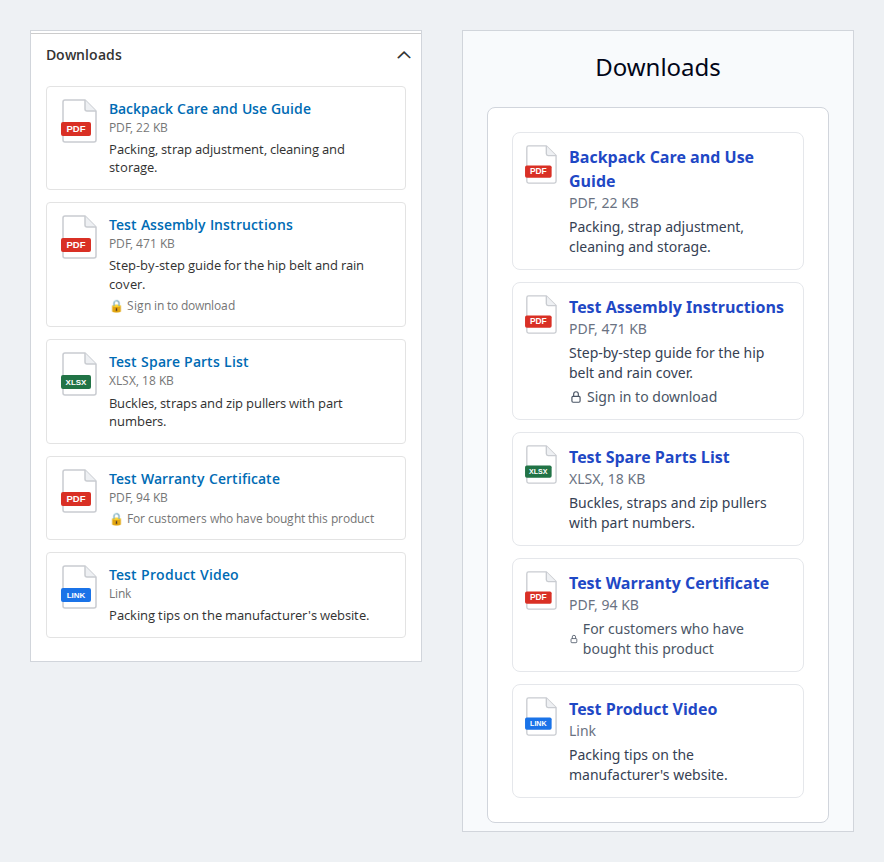
Task: Click the PDF icon beside Test Assembly Instructions, left panel
Action: [78, 237]
